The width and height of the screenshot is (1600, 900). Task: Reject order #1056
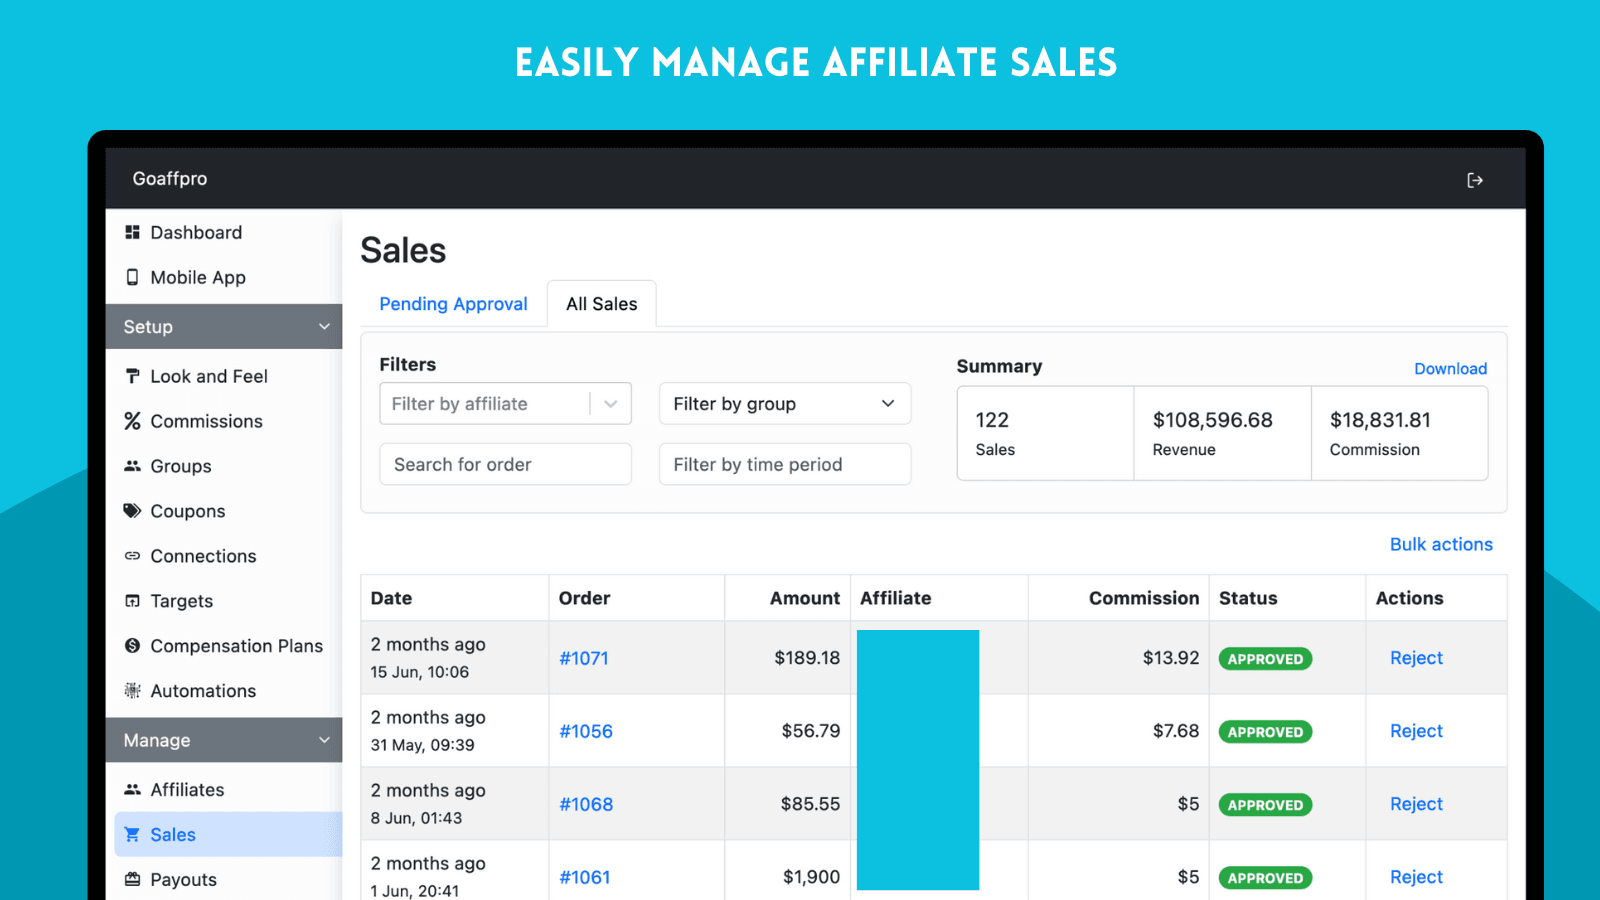[1415, 731]
